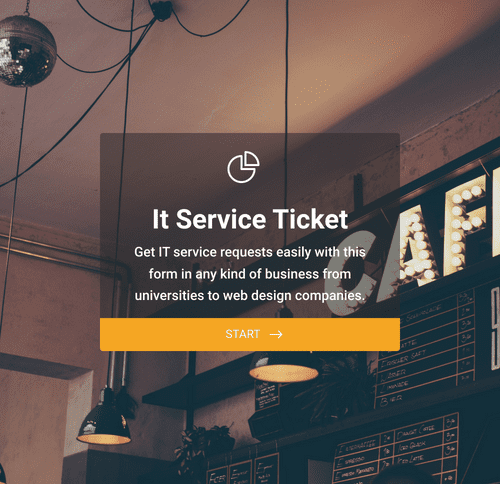This screenshot has width=500, height=484.
Task: Click the illuminated CAFE sign letter A
Action: tap(419, 248)
